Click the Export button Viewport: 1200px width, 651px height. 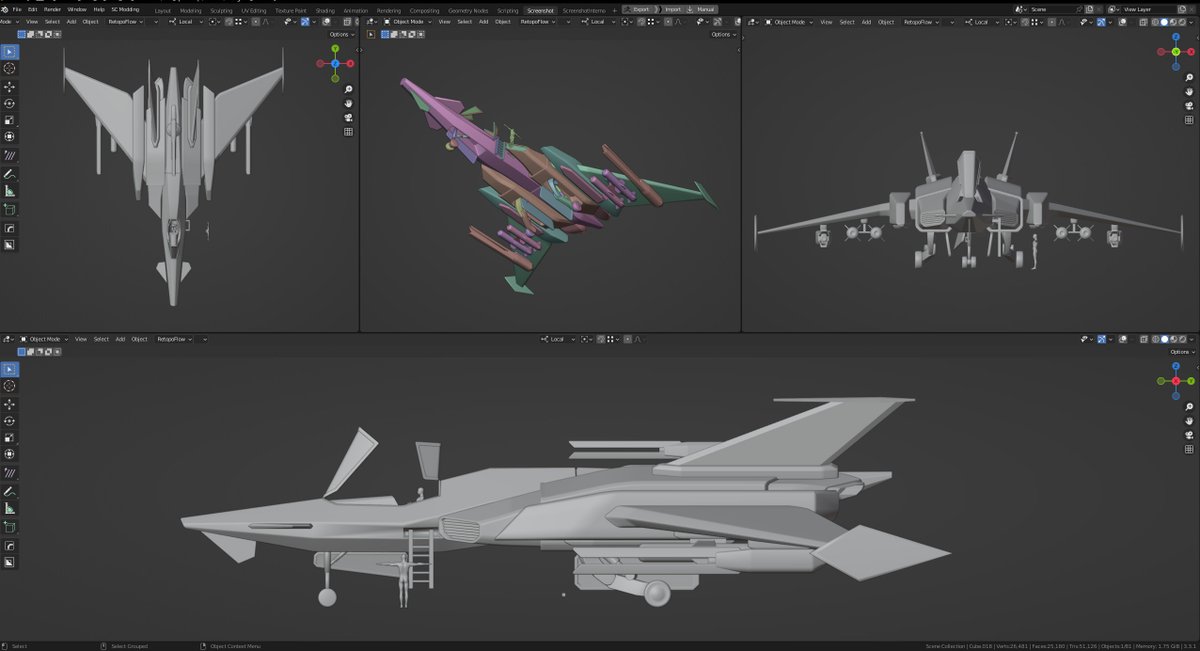click(640, 9)
